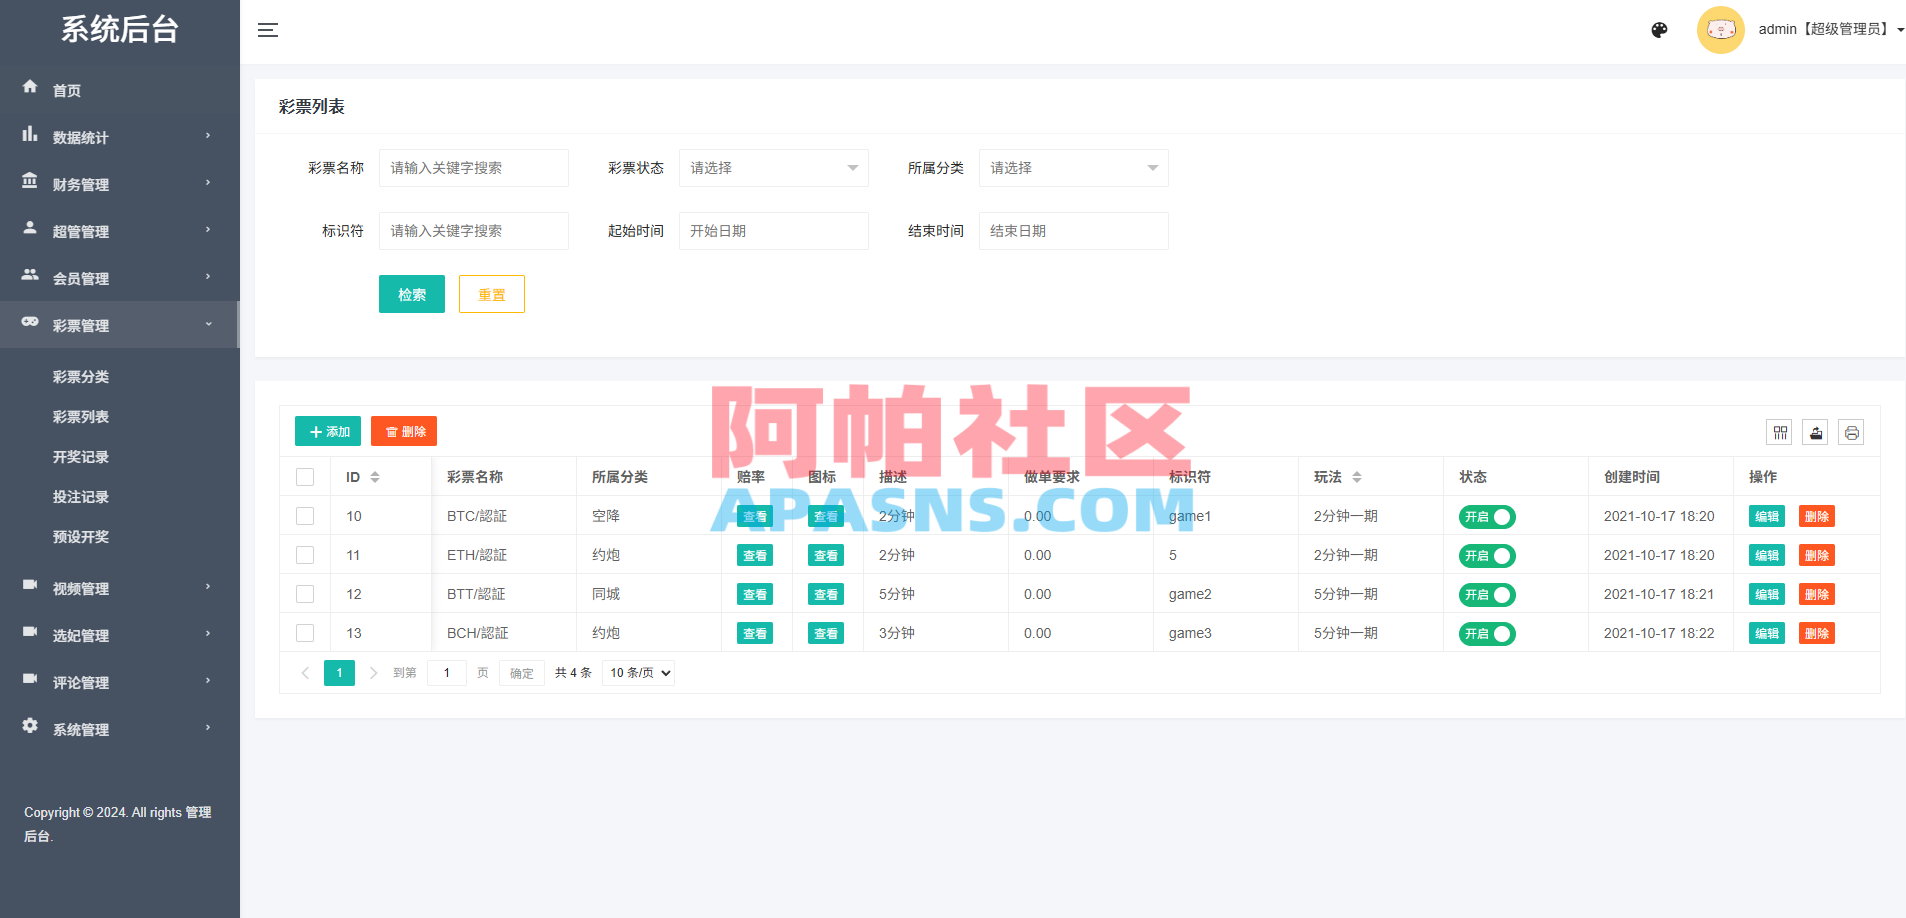Toggle 开启 status switch for BTT/認証
Image resolution: width=1906 pixels, height=918 pixels.
[x=1487, y=595]
